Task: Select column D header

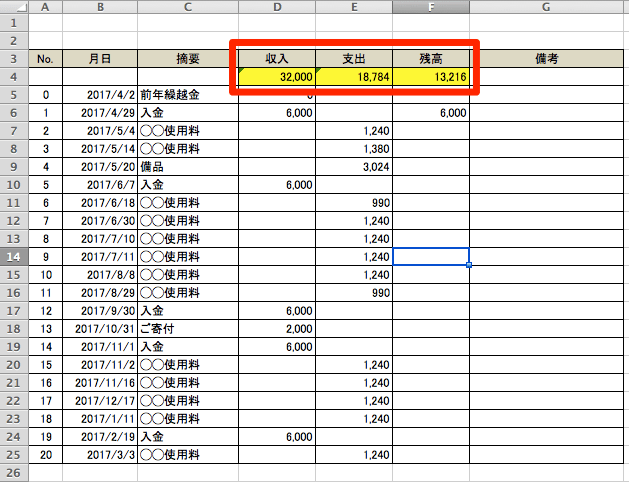Action: (278, 7)
